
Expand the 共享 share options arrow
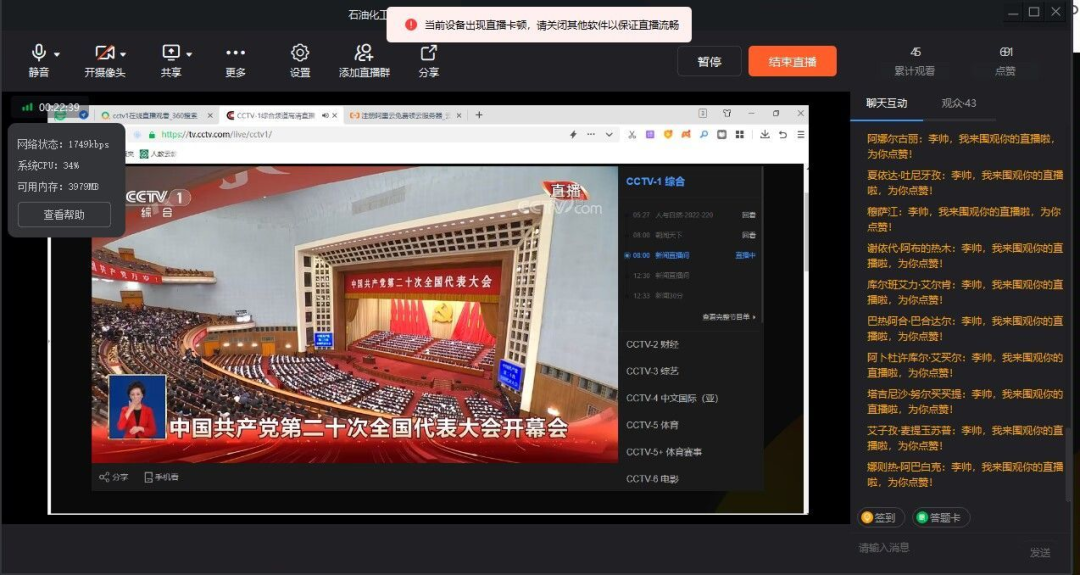point(189,54)
